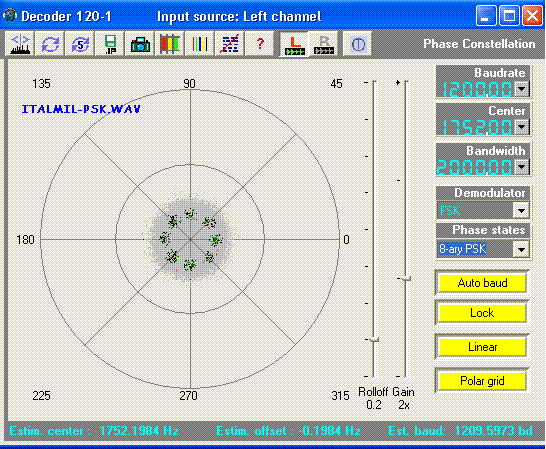Screen dimensions: 546x449
Task: Click the yellow Lock button
Action: pos(482,313)
